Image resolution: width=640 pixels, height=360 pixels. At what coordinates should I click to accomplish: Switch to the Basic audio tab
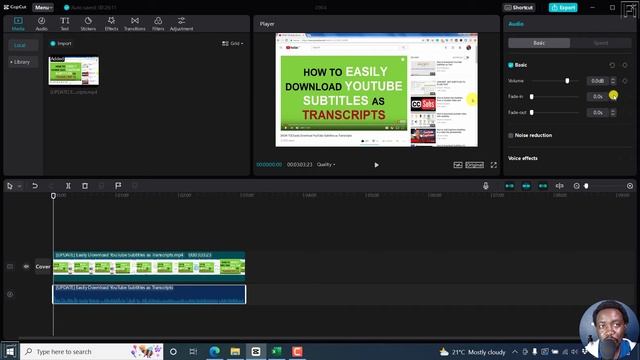tap(539, 43)
